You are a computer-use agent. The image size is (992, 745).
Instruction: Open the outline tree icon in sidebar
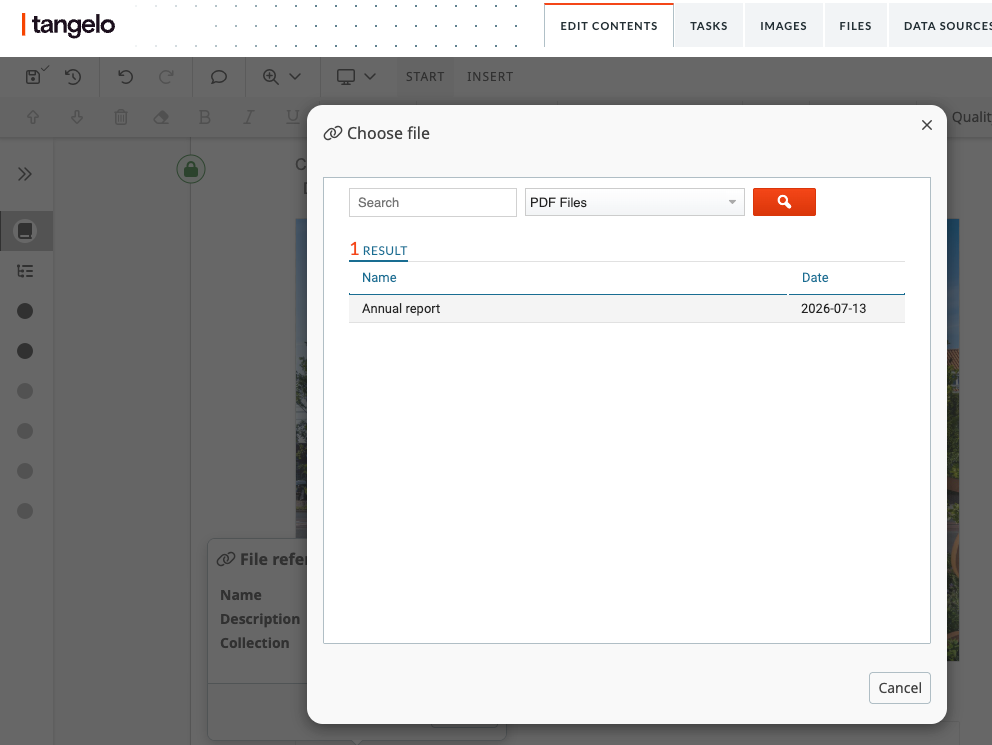coord(25,271)
